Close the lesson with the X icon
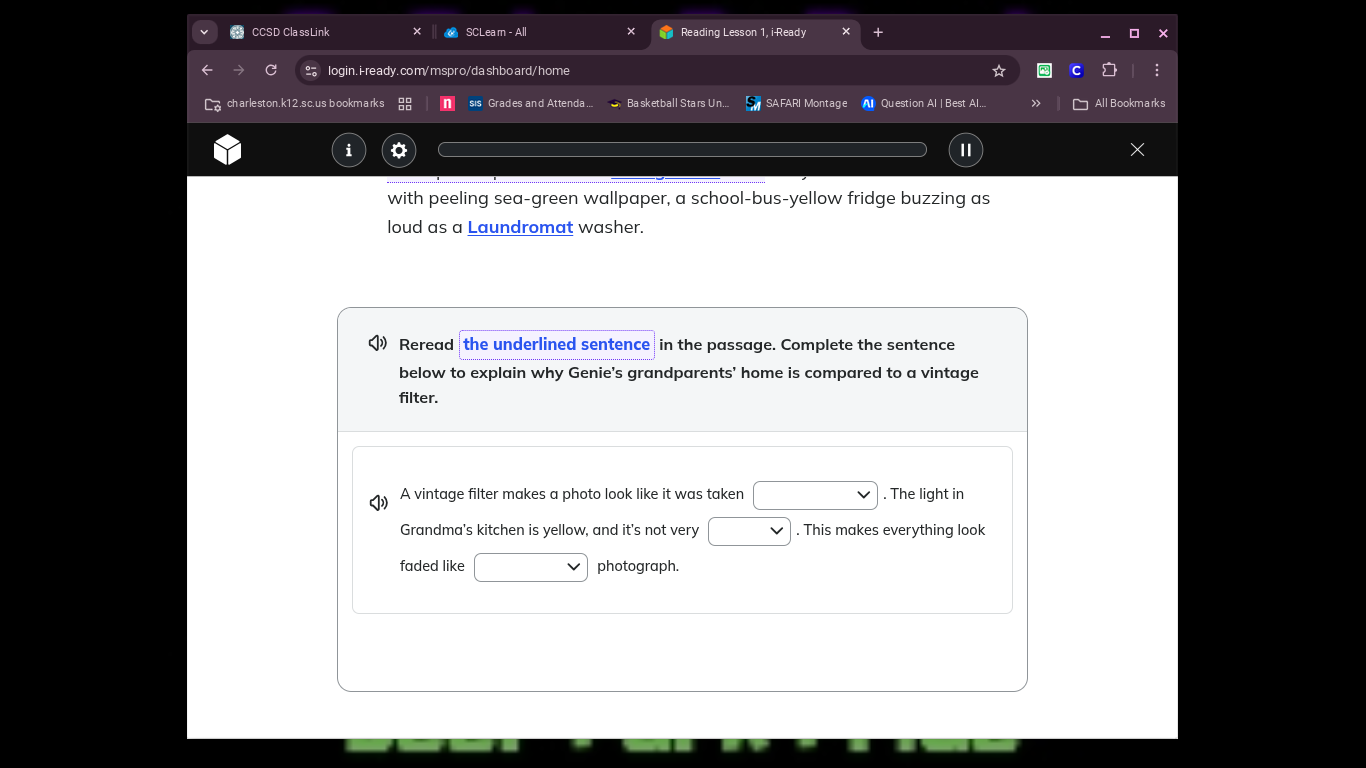This screenshot has width=1366, height=768. 1137,150
